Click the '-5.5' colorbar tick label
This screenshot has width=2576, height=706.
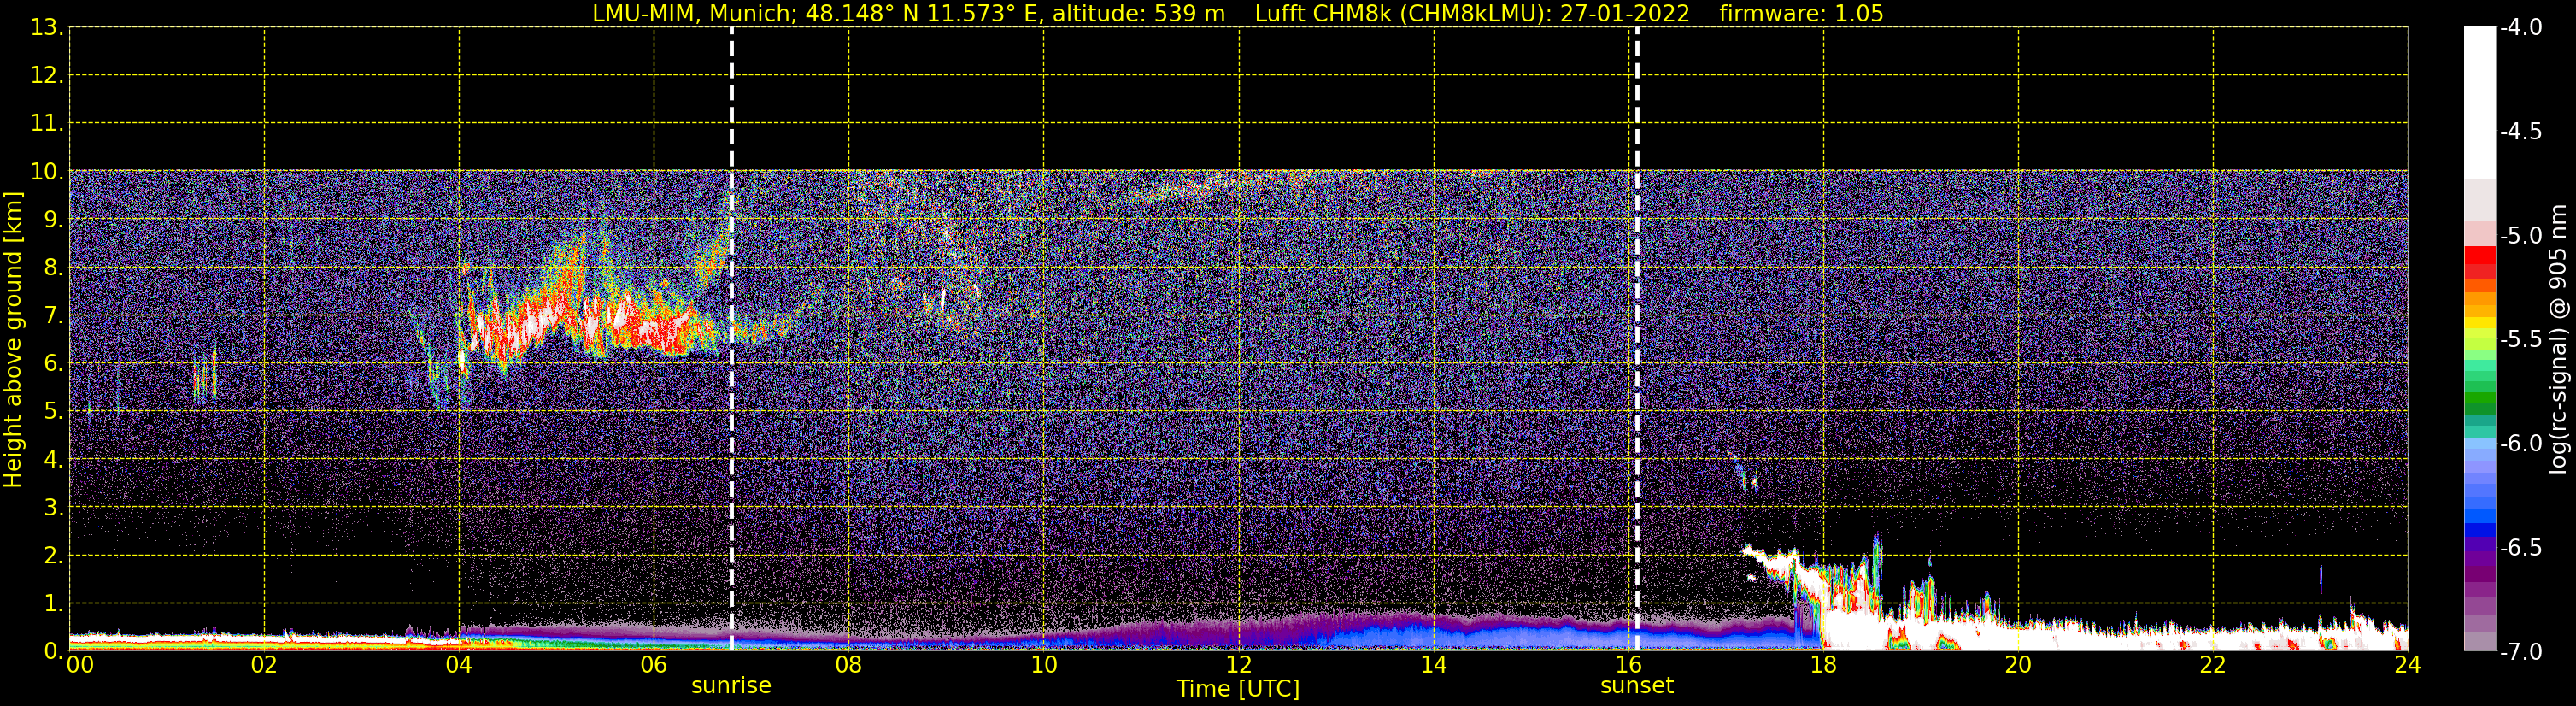(2521, 340)
